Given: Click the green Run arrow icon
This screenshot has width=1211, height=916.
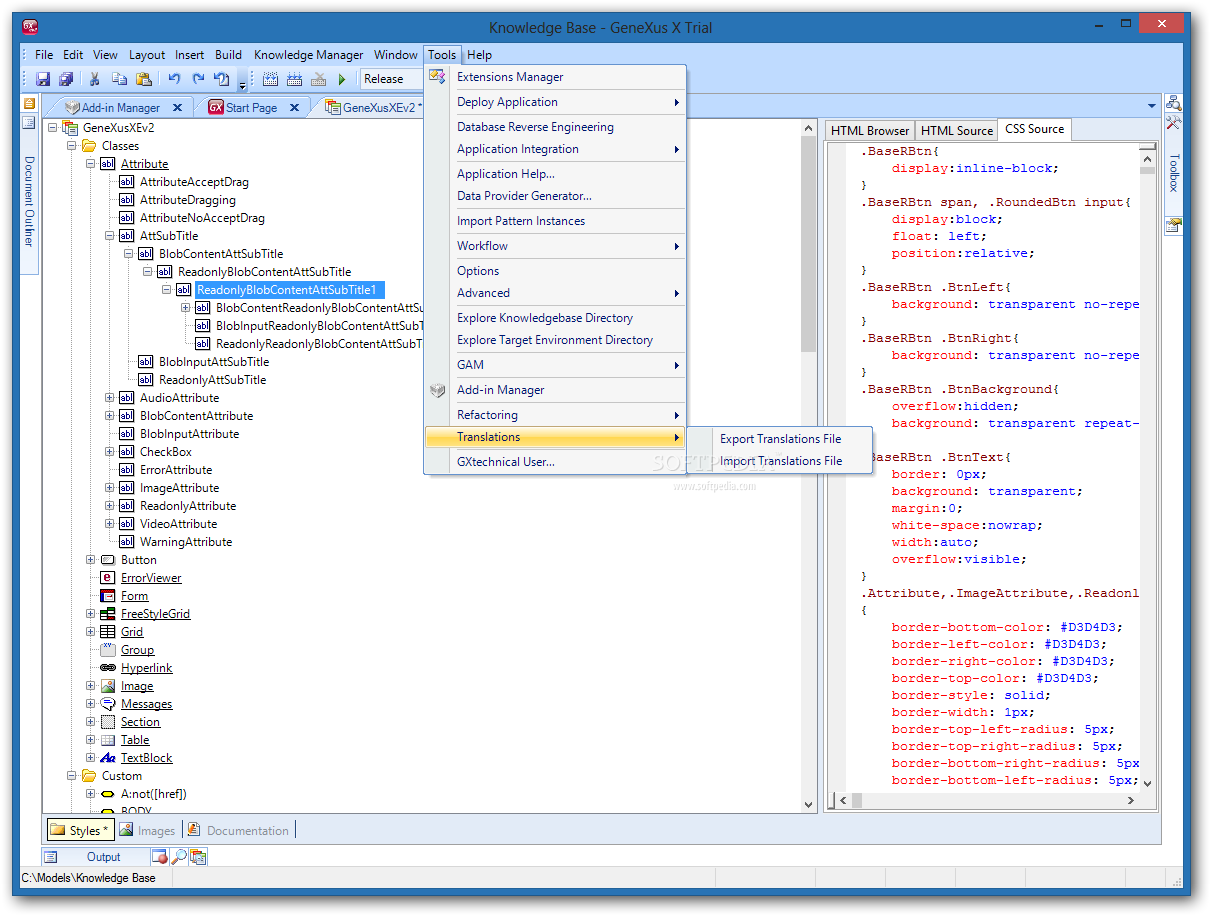Looking at the screenshot, I should pyautogui.click(x=342, y=79).
